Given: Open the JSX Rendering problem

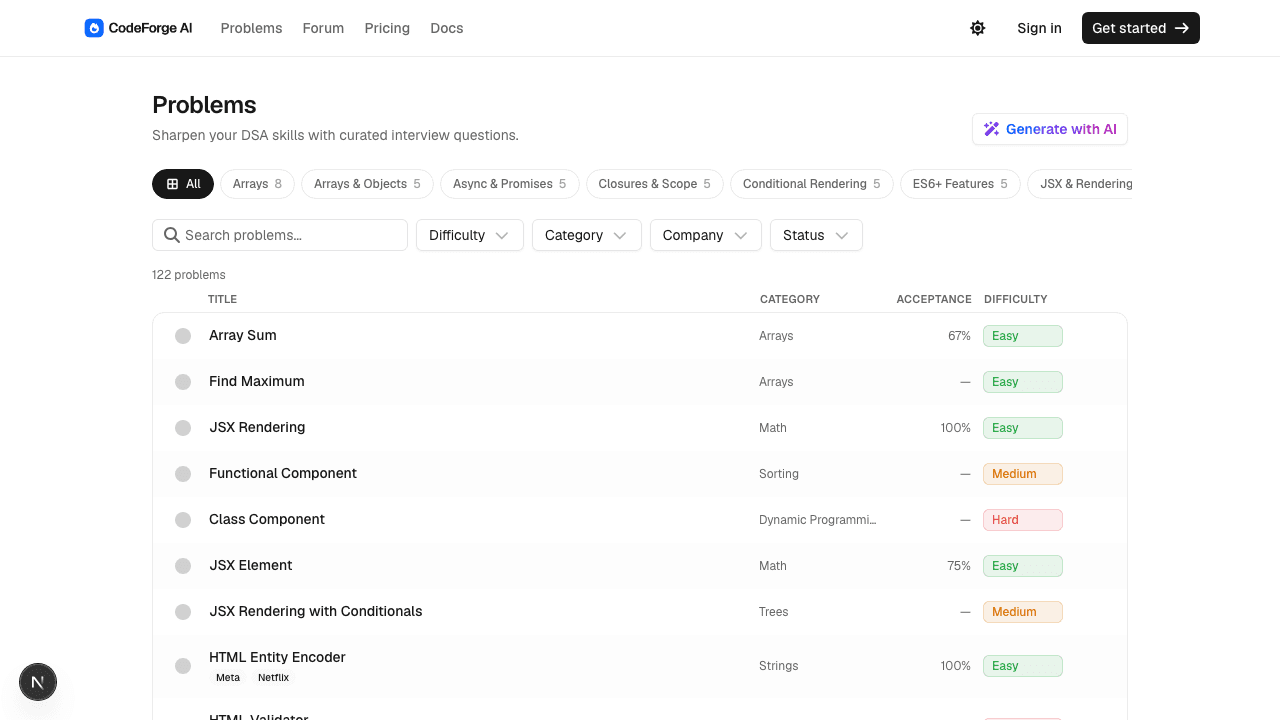Looking at the screenshot, I should point(257,427).
